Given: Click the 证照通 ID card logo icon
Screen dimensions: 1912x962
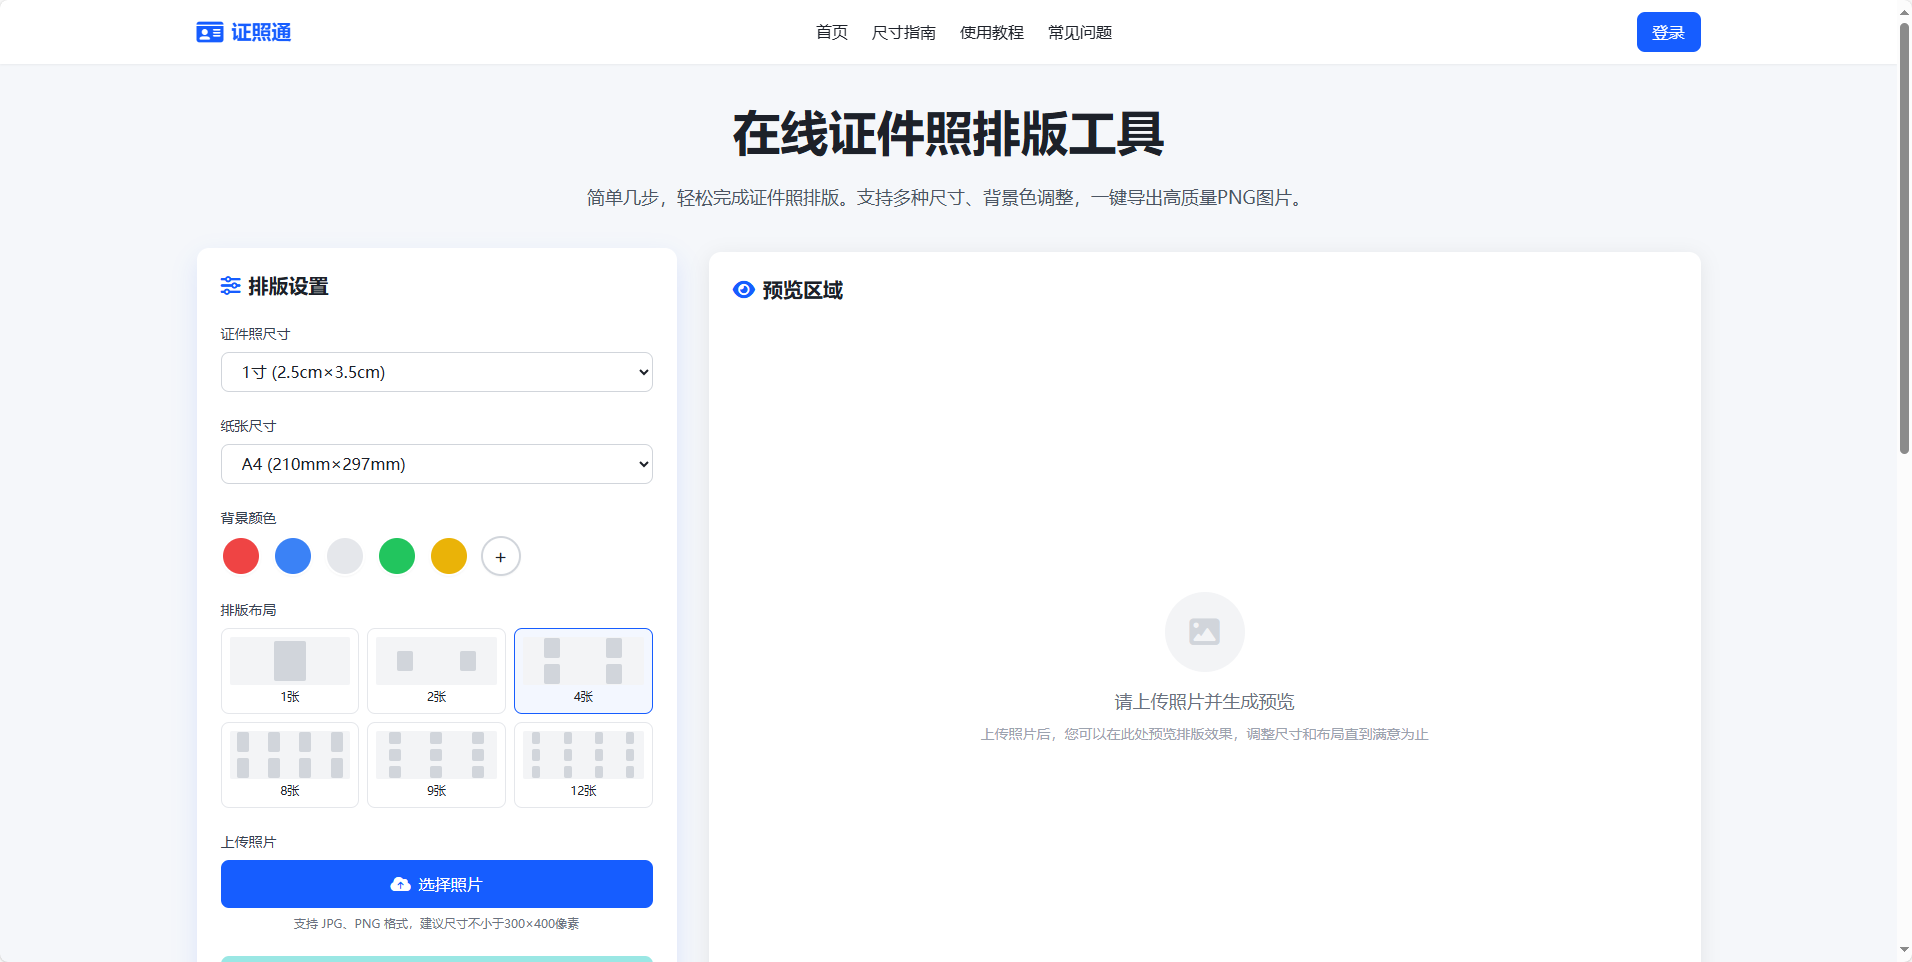Looking at the screenshot, I should [x=209, y=33].
